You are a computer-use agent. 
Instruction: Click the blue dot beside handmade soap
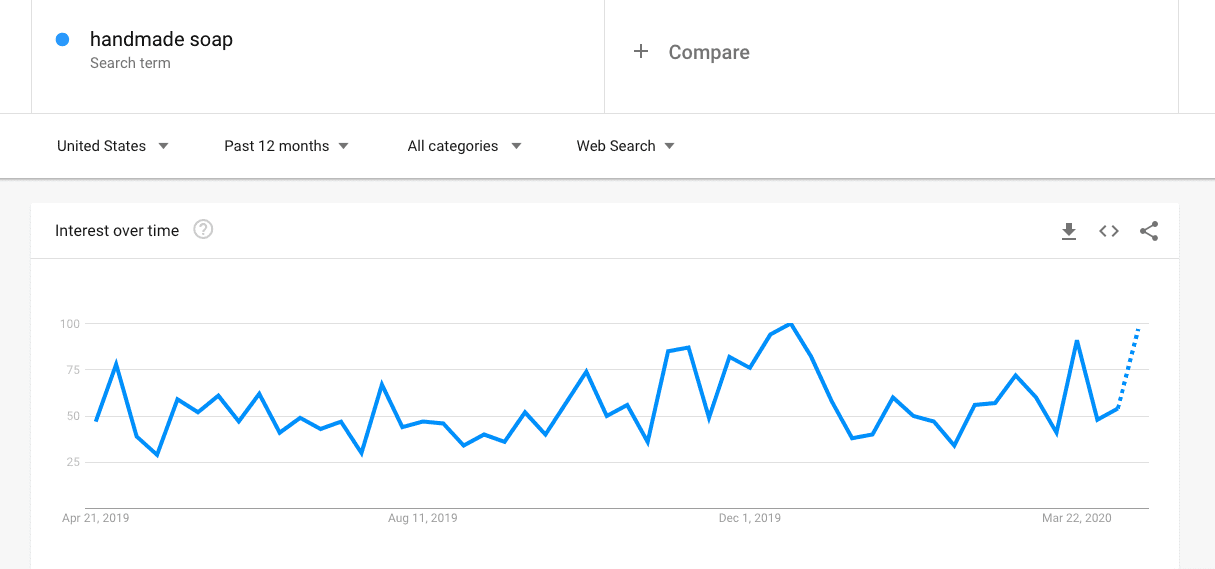coord(63,40)
